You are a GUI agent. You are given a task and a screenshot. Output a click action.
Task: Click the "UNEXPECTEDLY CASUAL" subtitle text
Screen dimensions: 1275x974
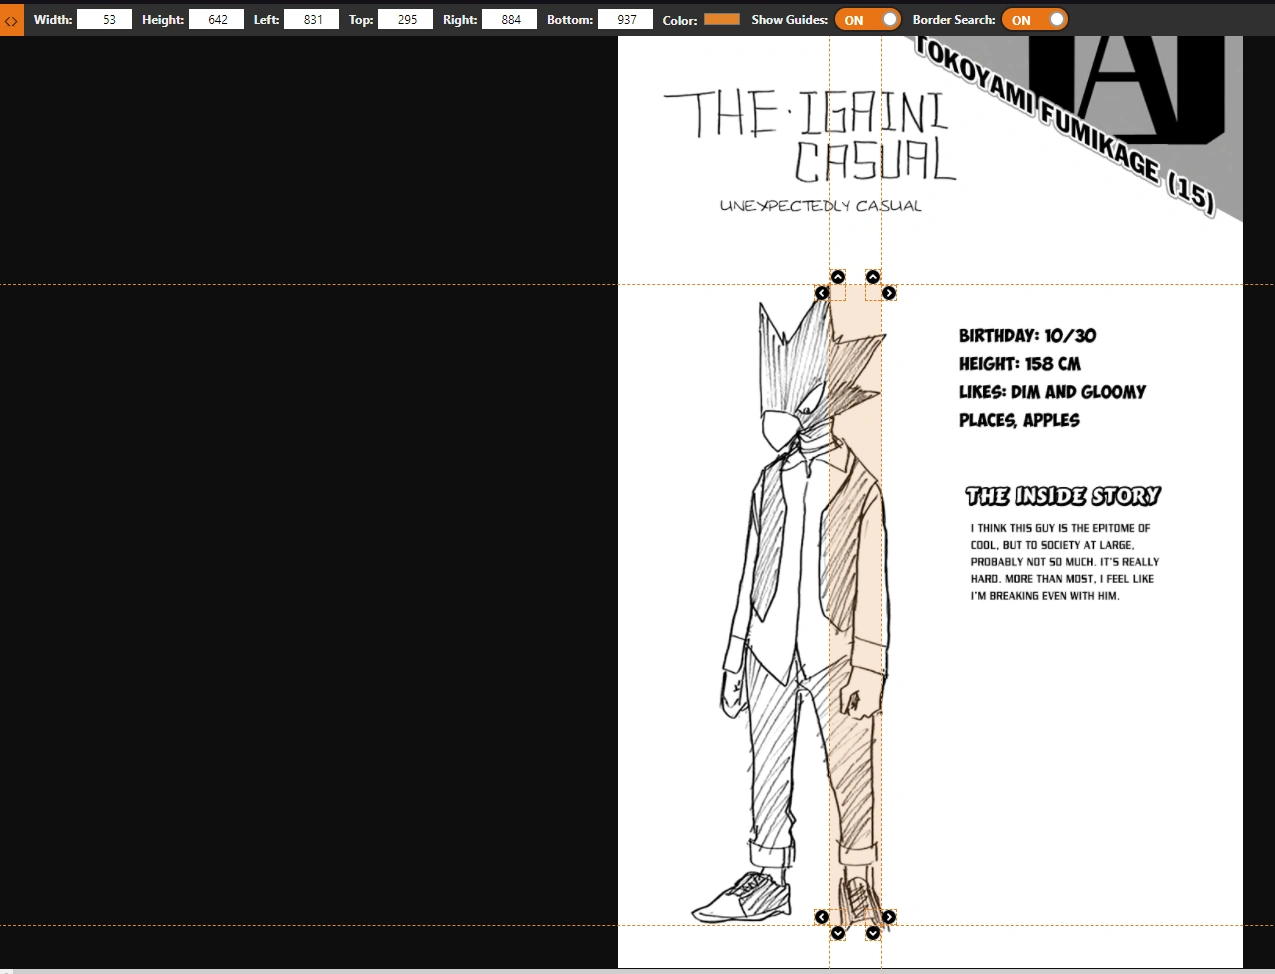point(820,206)
